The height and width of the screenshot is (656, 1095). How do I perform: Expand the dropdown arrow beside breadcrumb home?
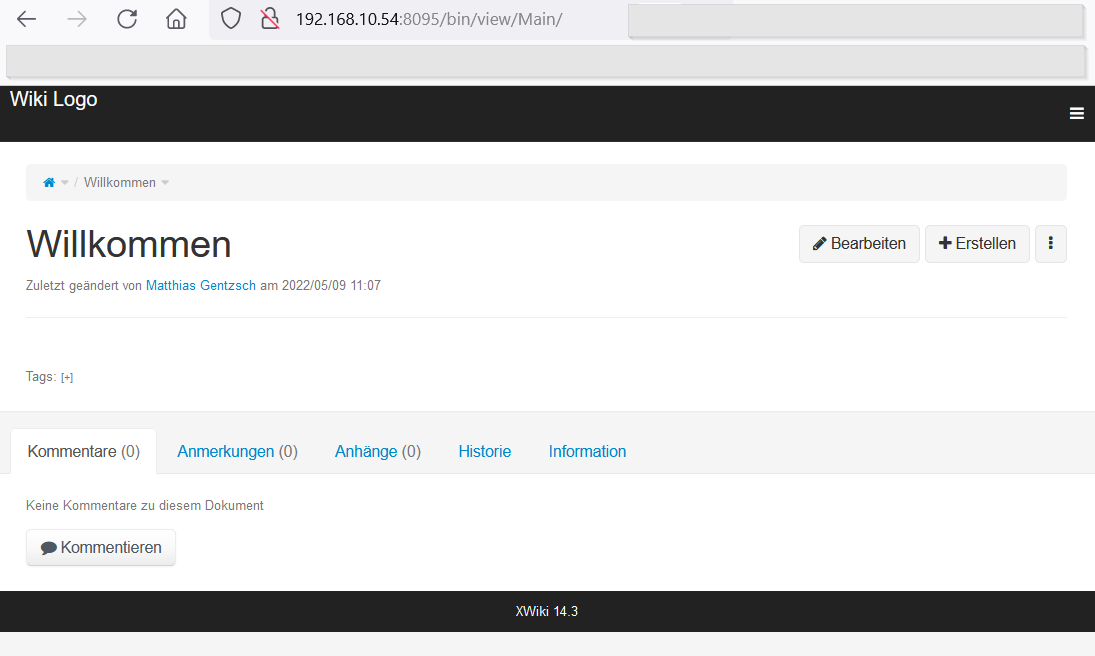[65, 183]
